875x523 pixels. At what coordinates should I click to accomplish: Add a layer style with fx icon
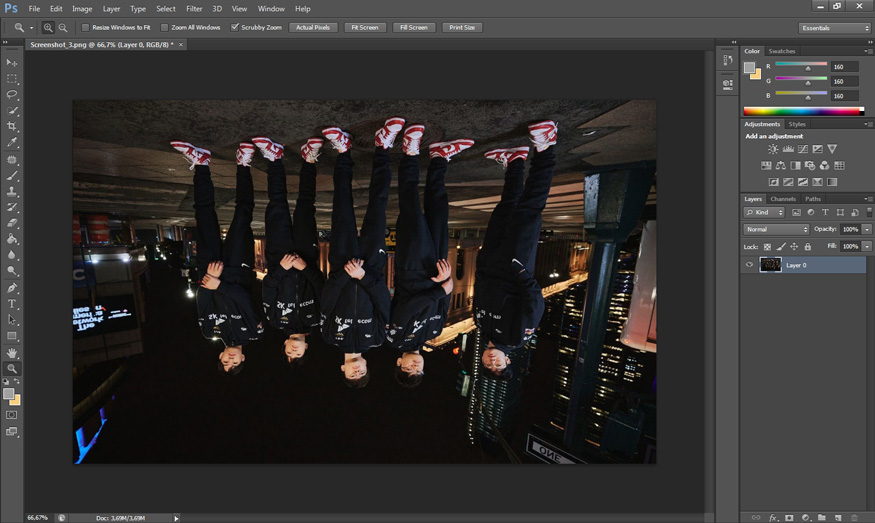[773, 518]
